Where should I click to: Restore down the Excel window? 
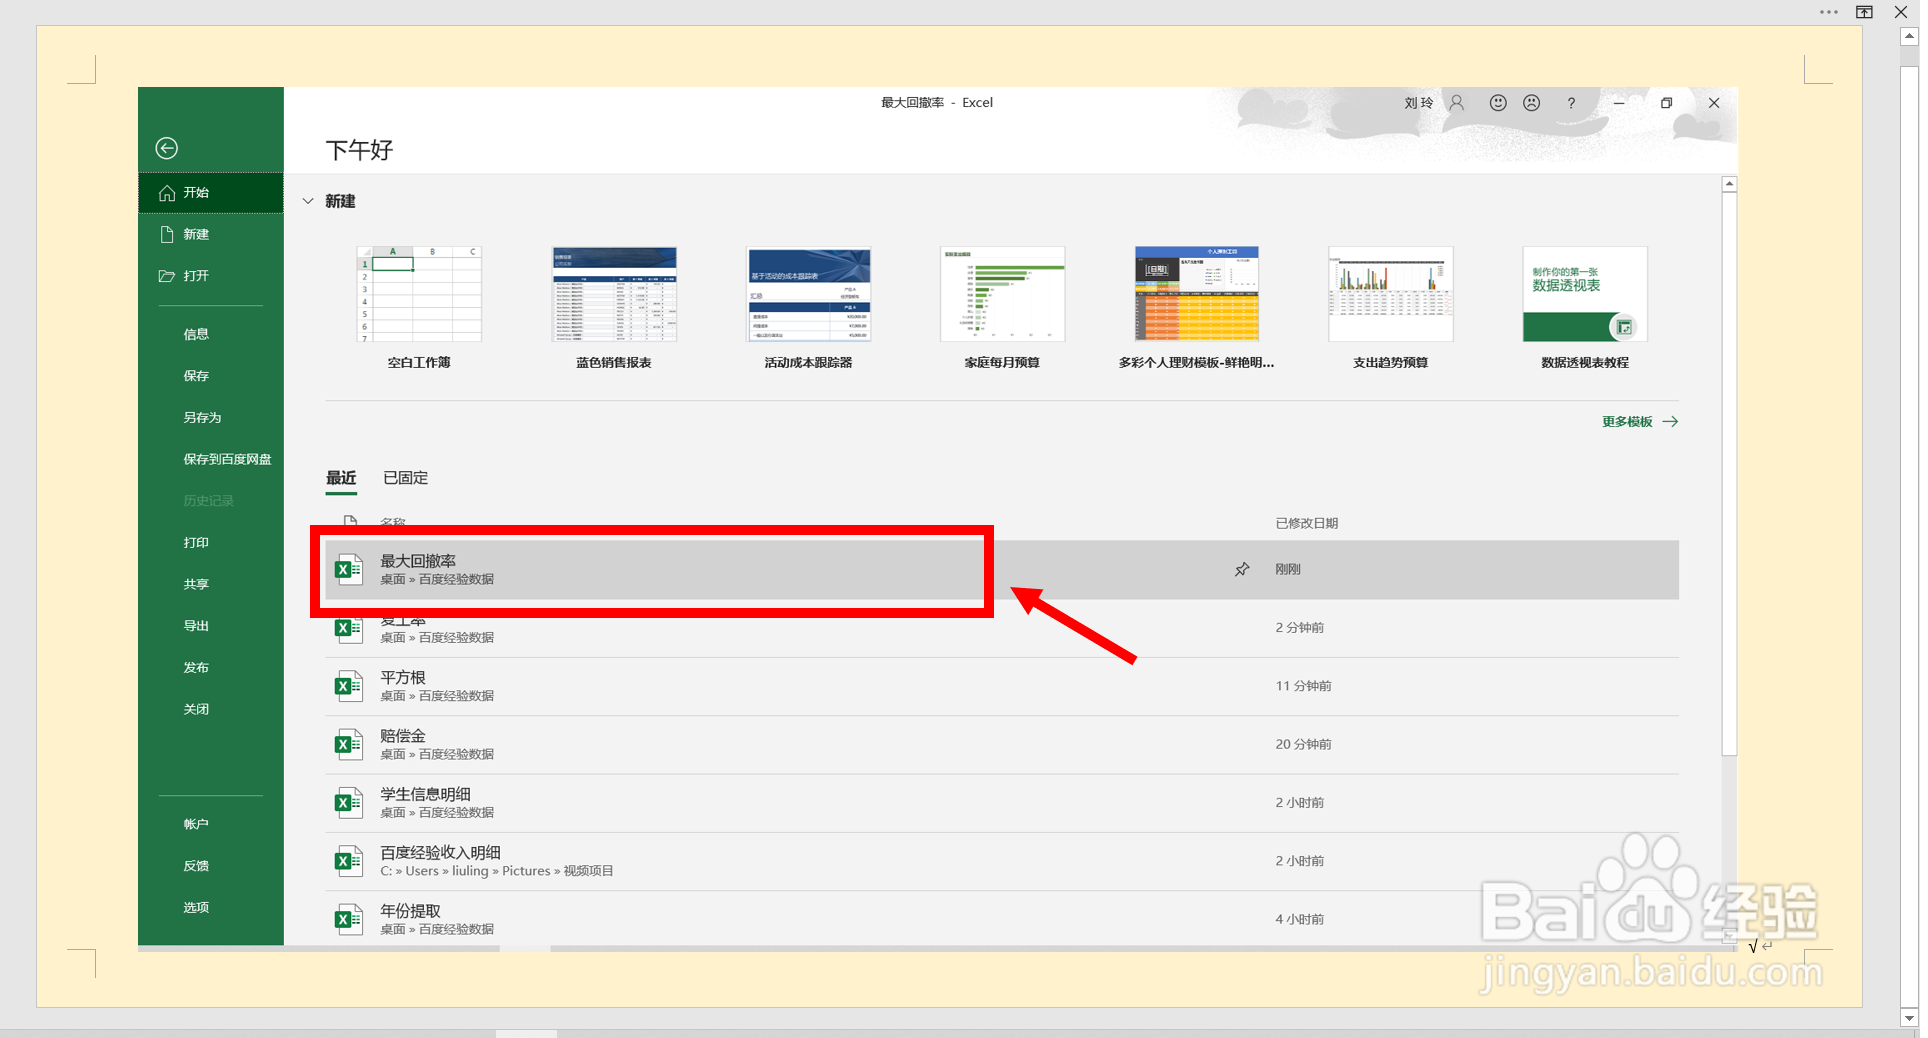1667,103
